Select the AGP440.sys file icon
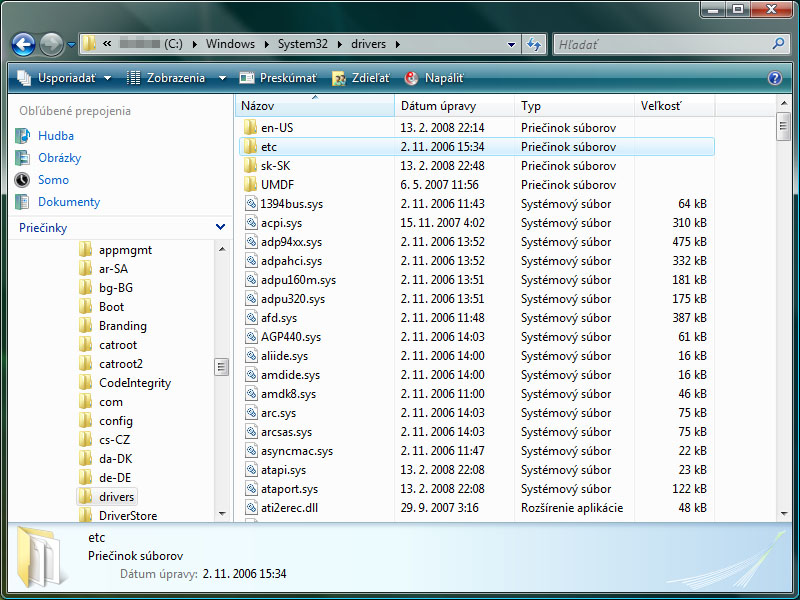 click(x=251, y=337)
